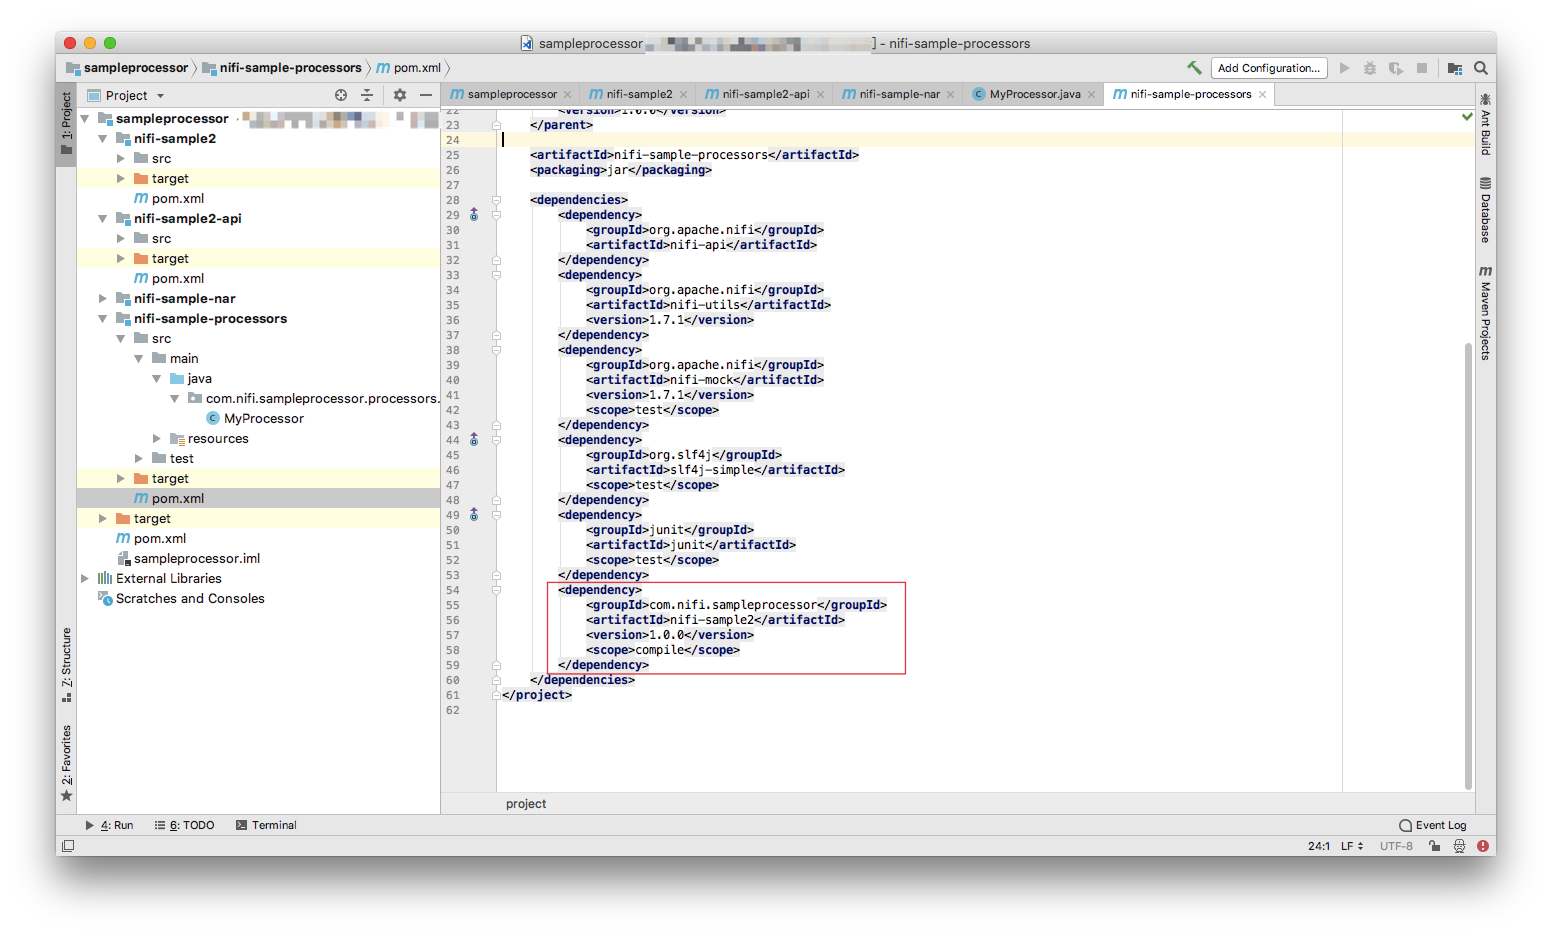1552x936 pixels.
Task: Close the nifi-sample-nar editor tab
Action: (x=951, y=95)
